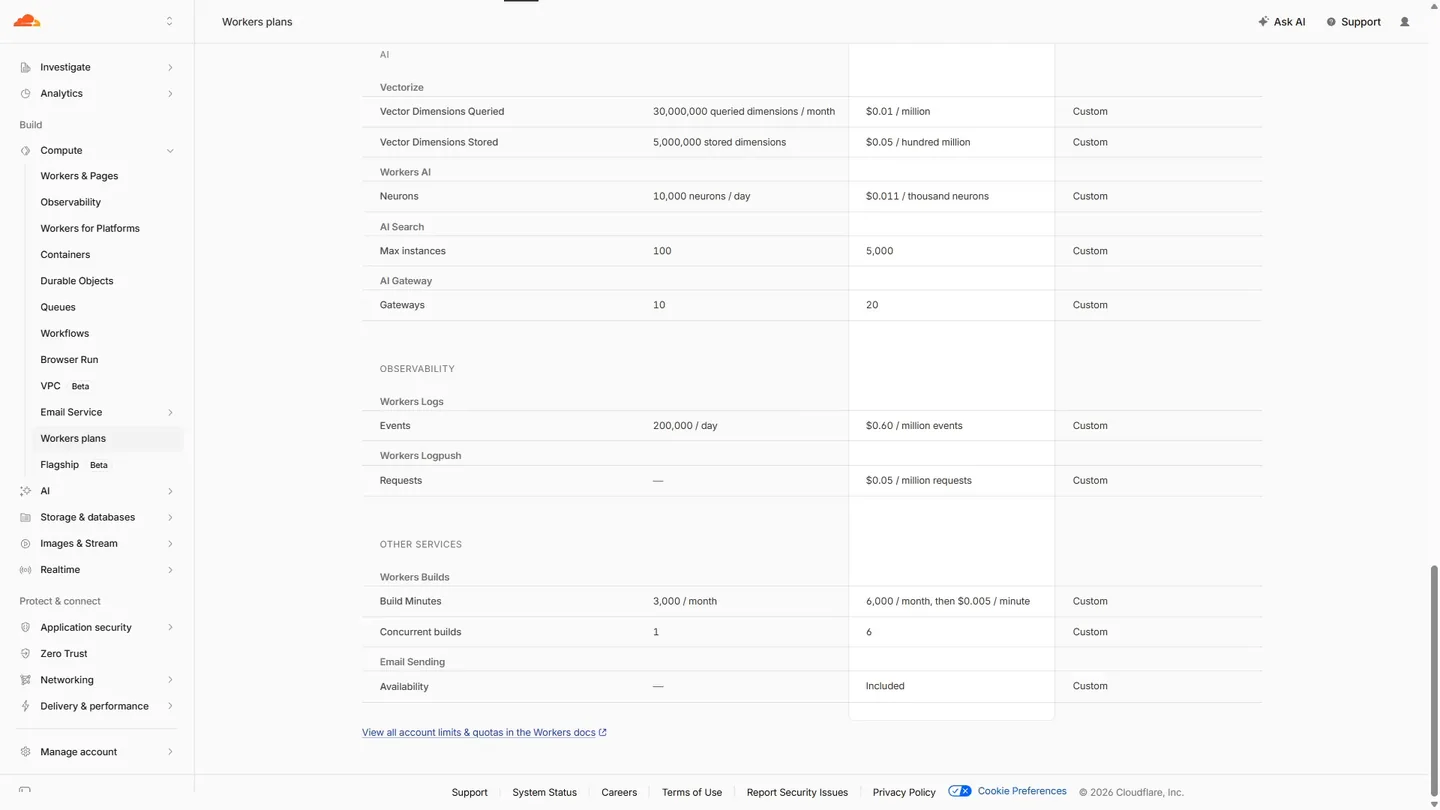This screenshot has height=810, width=1440.
Task: Toggle the Cookie Preferences switch icon
Action: 959,791
